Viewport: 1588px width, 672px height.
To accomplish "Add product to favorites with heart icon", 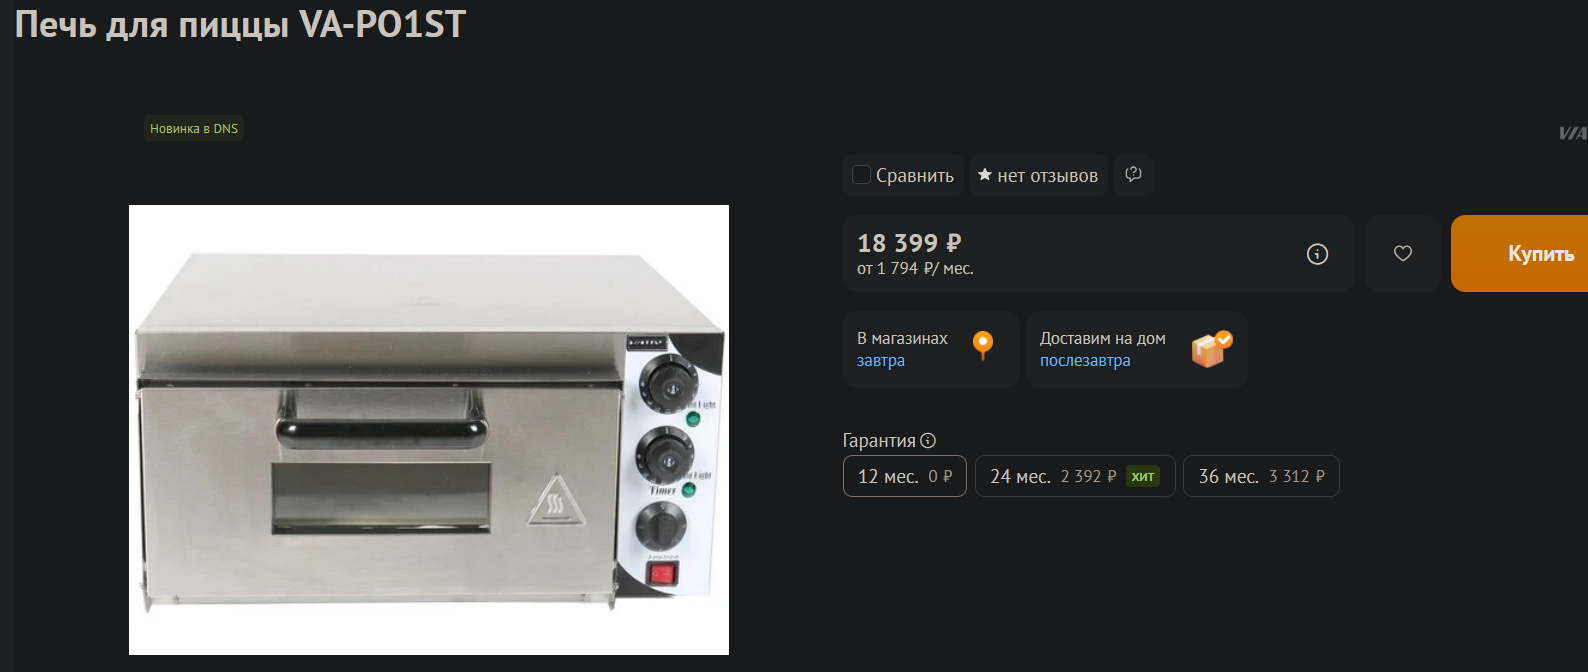I will click(1403, 253).
